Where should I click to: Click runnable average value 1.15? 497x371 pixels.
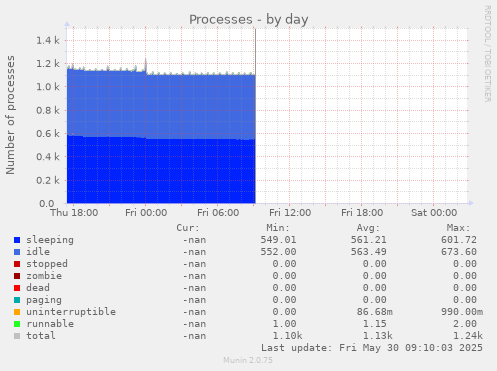[375, 324]
